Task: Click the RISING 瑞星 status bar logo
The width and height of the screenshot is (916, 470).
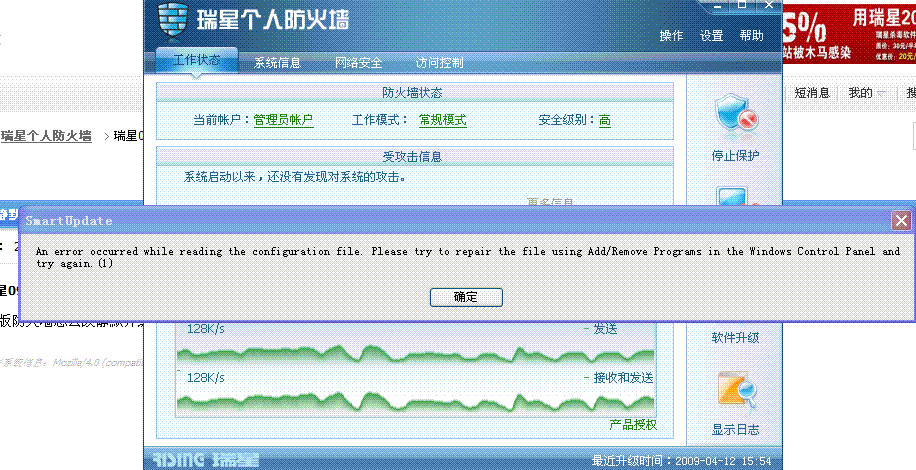Action: point(206,460)
